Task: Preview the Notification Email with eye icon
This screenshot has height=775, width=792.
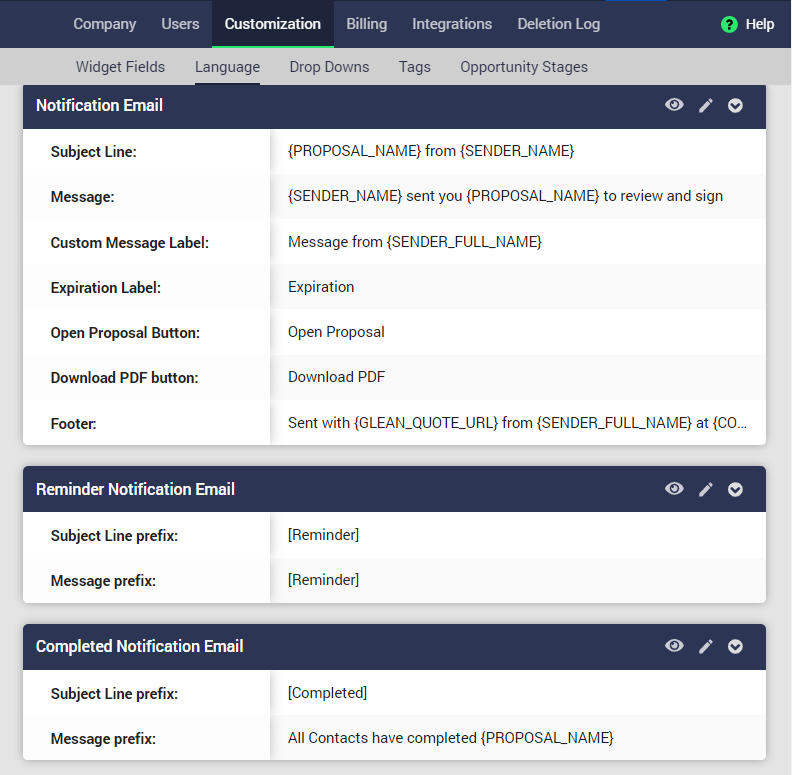Action: (674, 105)
